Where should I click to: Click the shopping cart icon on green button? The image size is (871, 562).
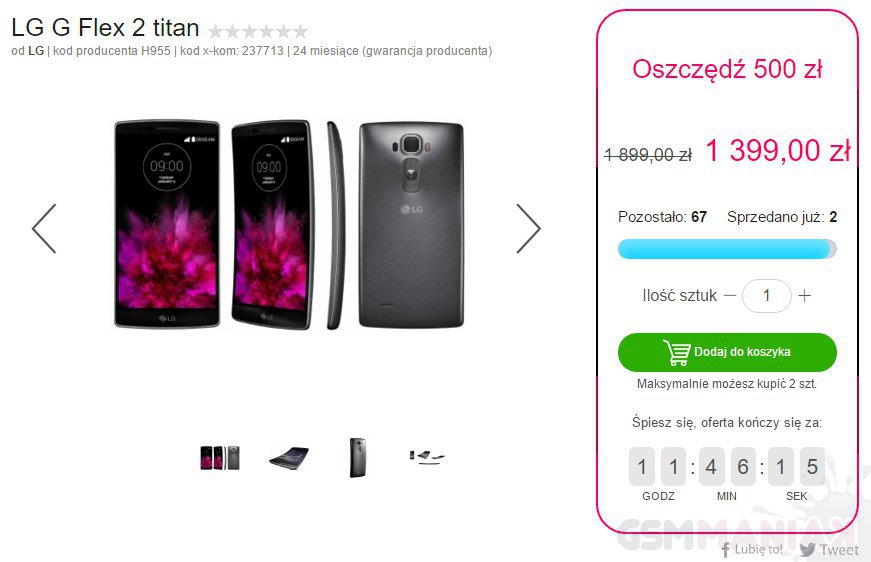pyautogui.click(x=677, y=352)
